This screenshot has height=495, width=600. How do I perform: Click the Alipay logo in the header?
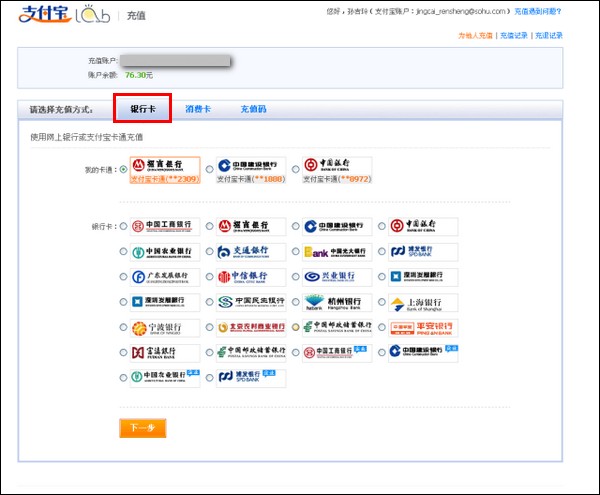(45, 14)
